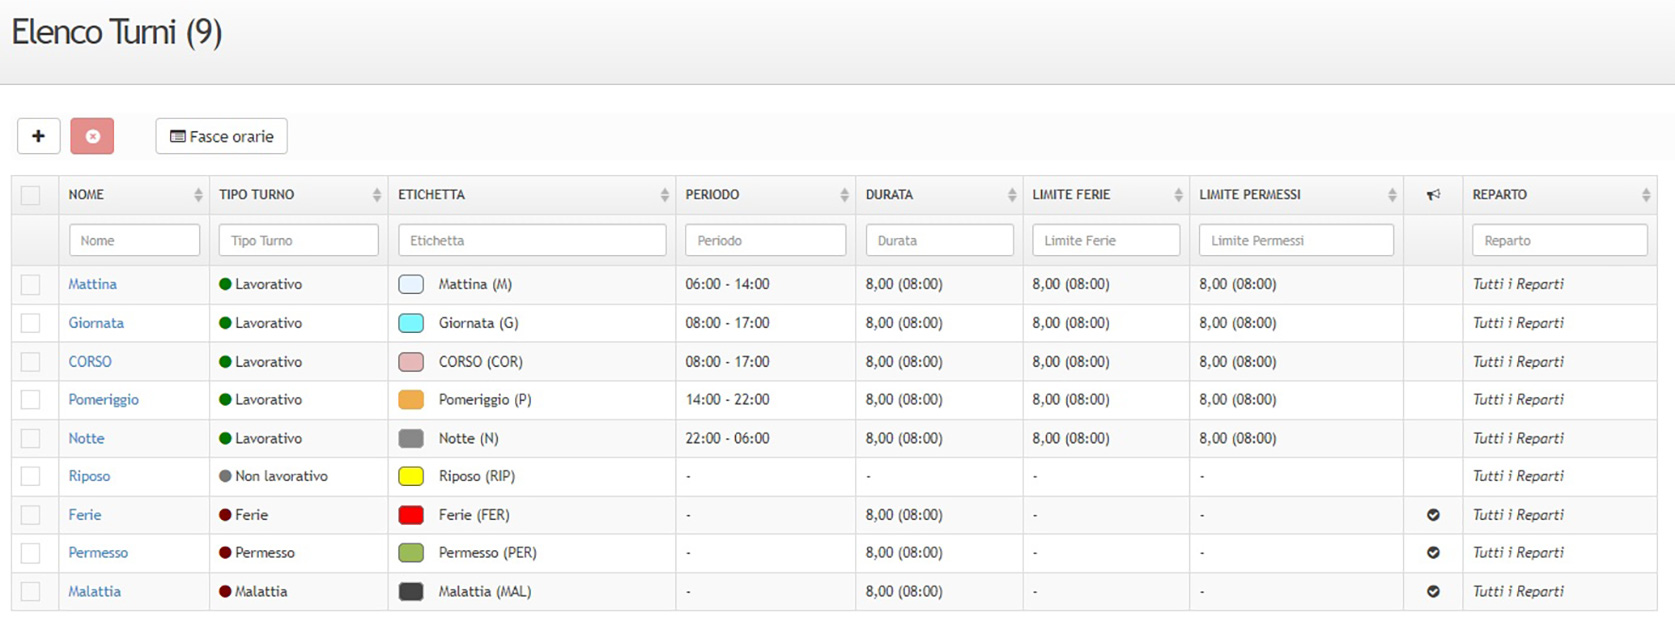Image resolution: width=1675 pixels, height=622 pixels.
Task: Click the checkmark icon in Permesso row
Action: pos(1433,553)
